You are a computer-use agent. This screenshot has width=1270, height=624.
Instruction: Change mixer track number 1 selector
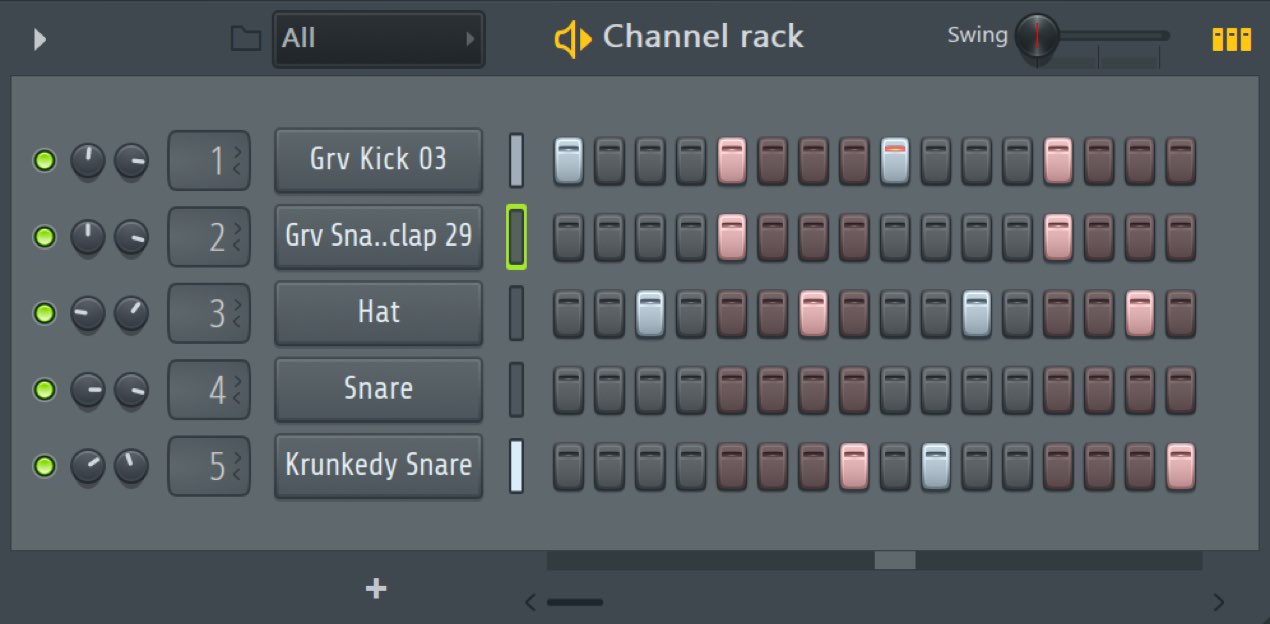(x=209, y=160)
